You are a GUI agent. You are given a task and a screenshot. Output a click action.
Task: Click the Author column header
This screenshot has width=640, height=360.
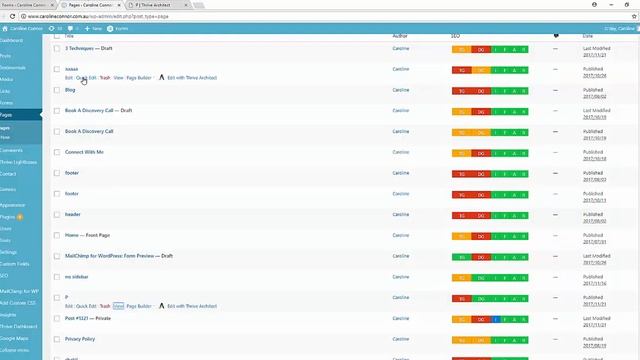[400, 36]
